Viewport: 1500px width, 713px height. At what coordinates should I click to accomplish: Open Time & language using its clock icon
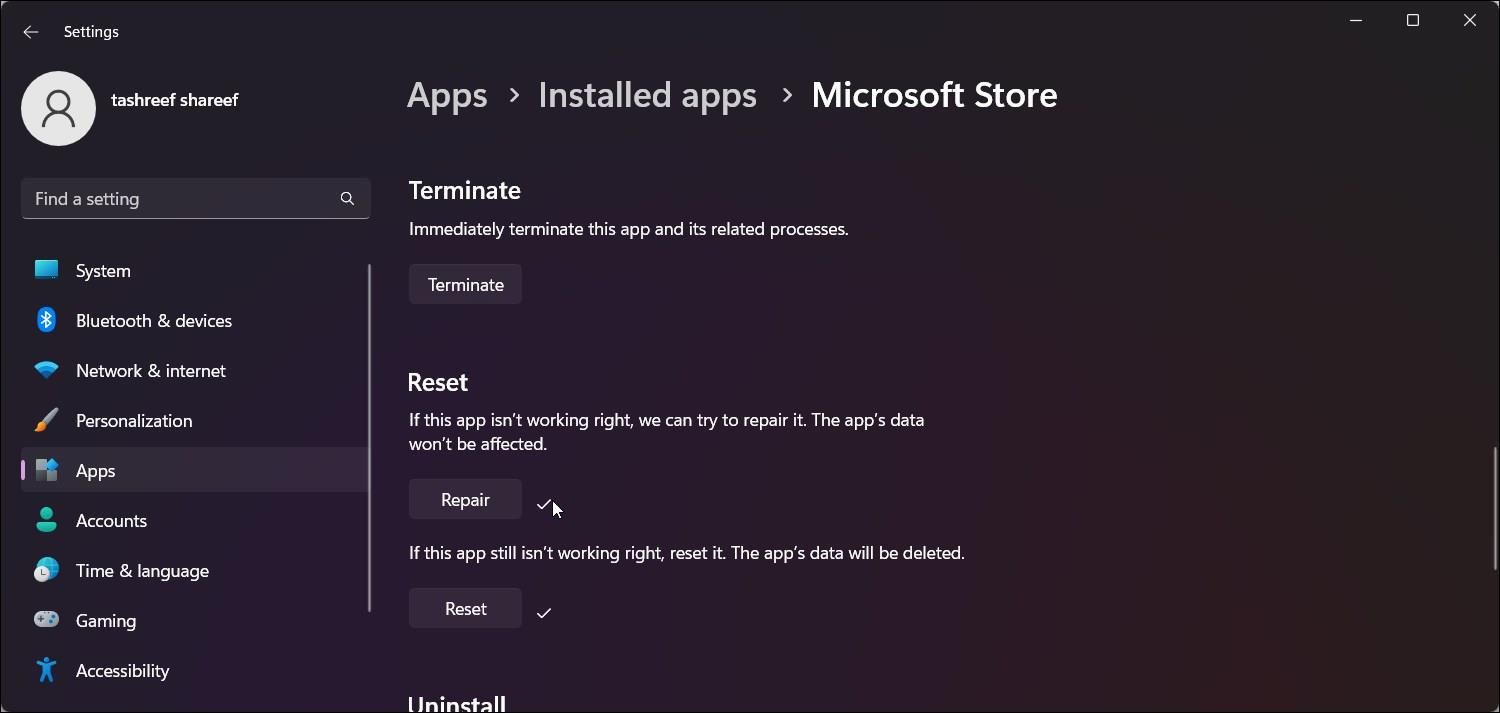(47, 569)
